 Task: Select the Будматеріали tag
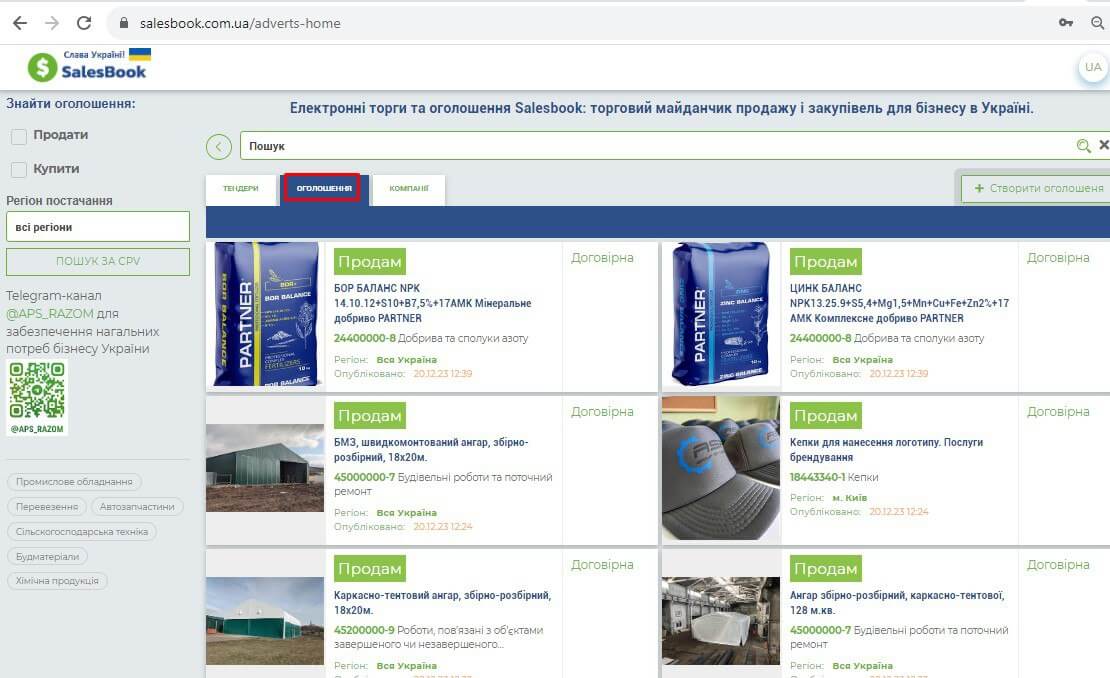47,556
